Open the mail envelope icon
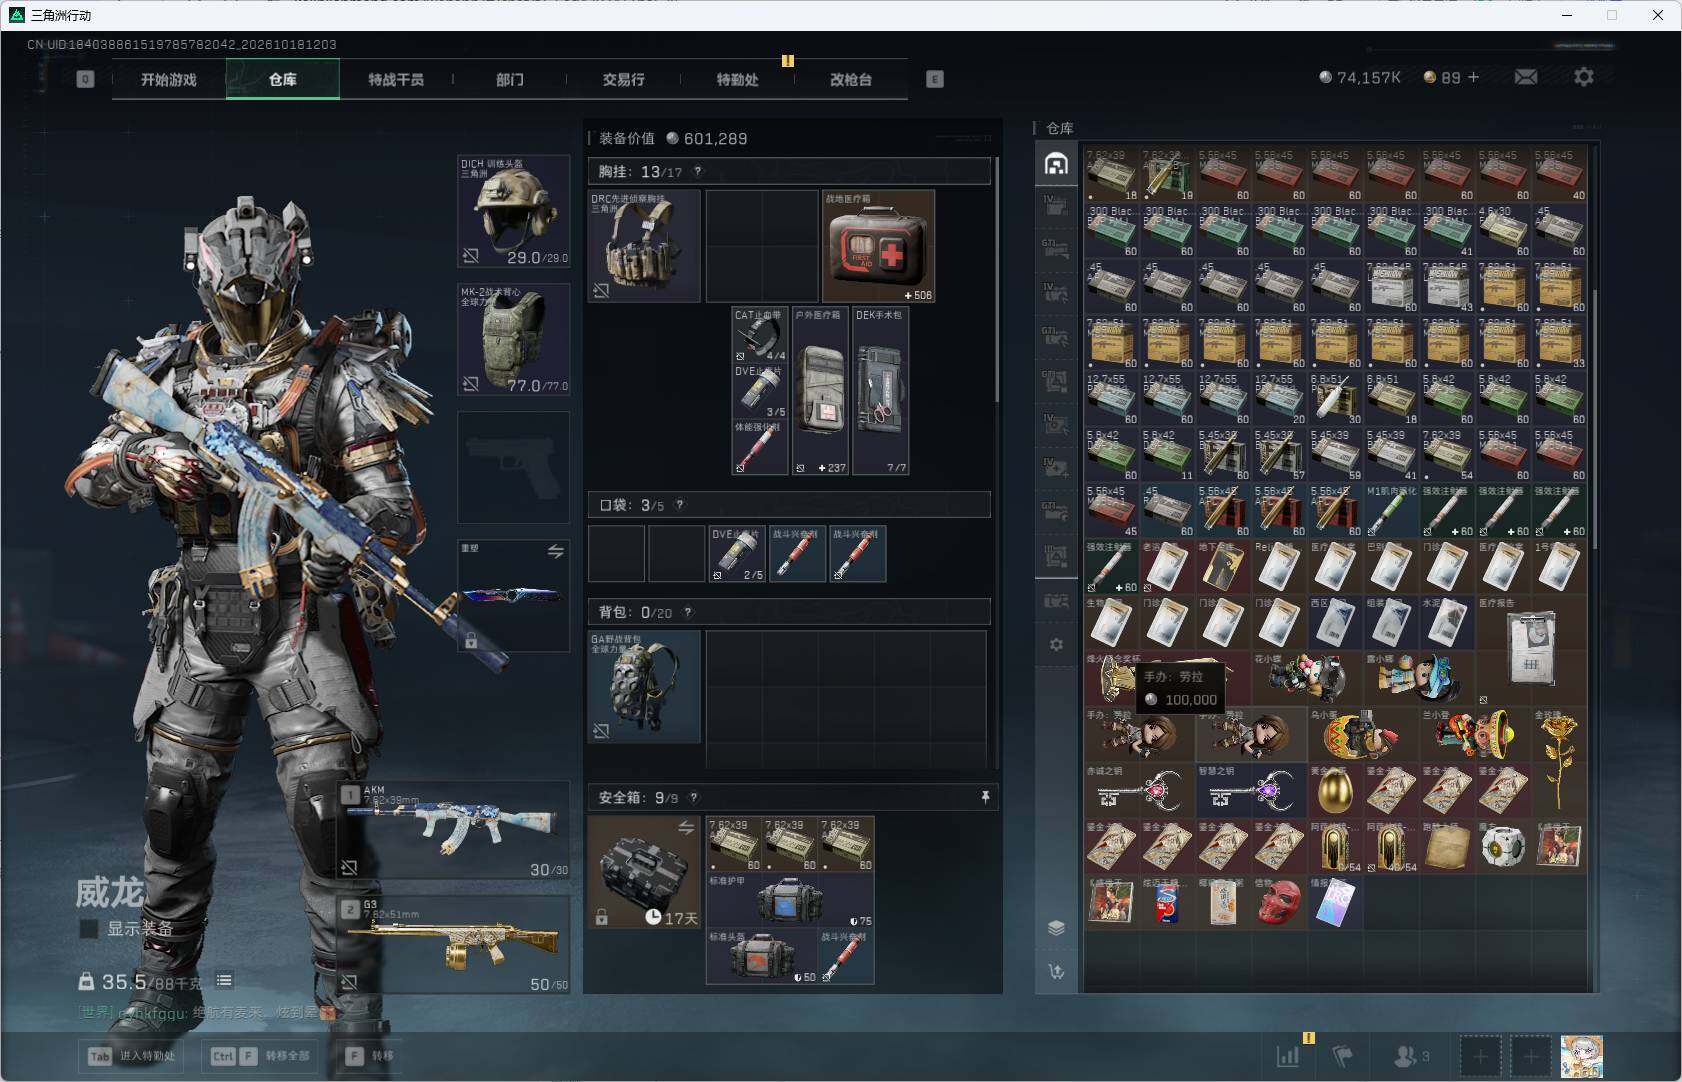This screenshot has width=1682, height=1082. [1526, 77]
